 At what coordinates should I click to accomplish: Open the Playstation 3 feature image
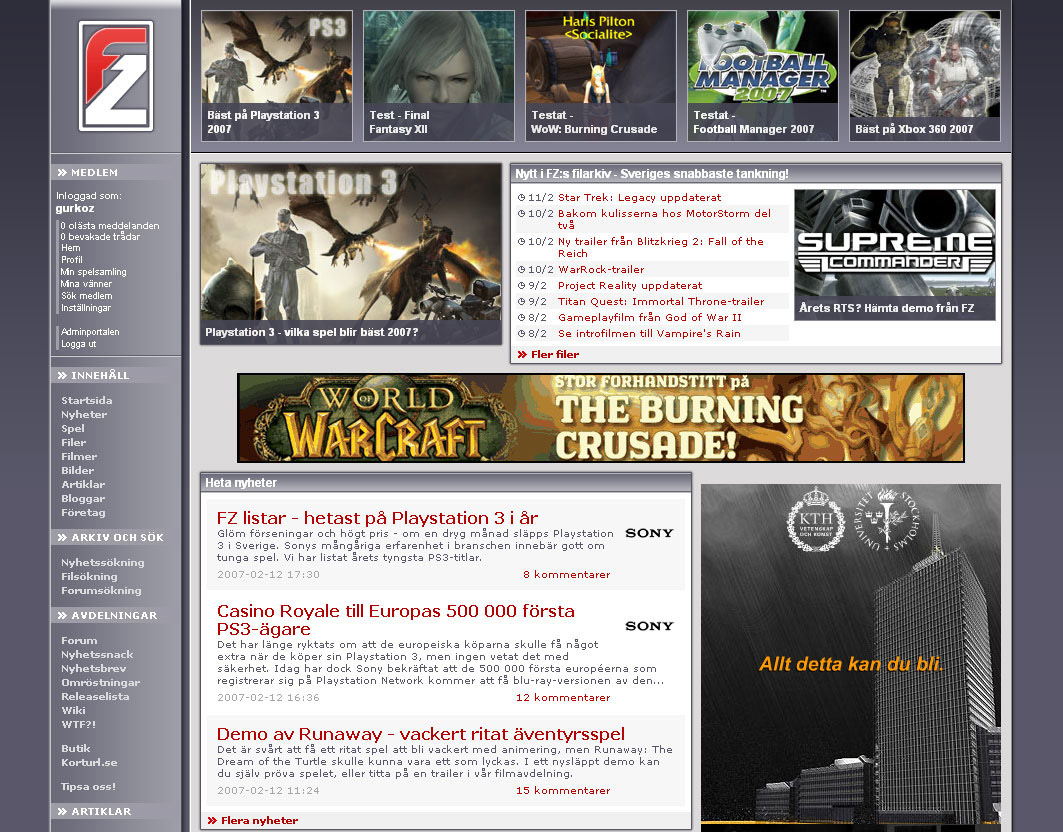pos(350,254)
